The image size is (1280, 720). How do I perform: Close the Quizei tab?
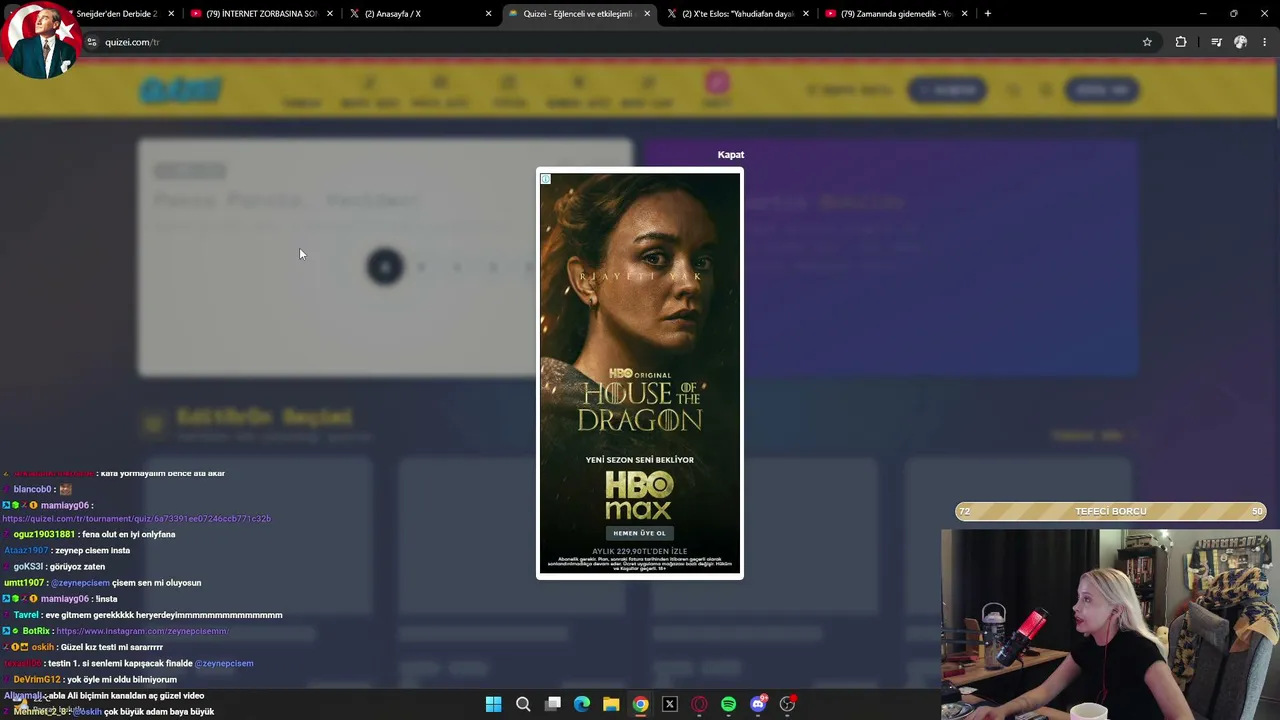pos(647,14)
